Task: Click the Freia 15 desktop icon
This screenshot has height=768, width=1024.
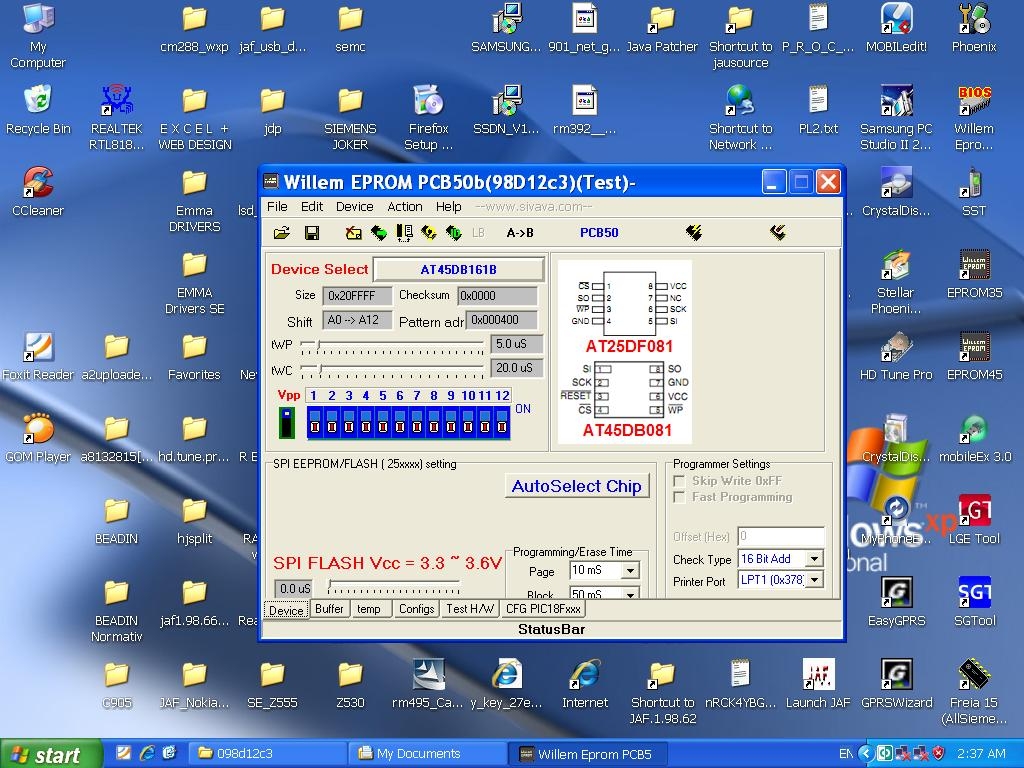Action: [974, 692]
